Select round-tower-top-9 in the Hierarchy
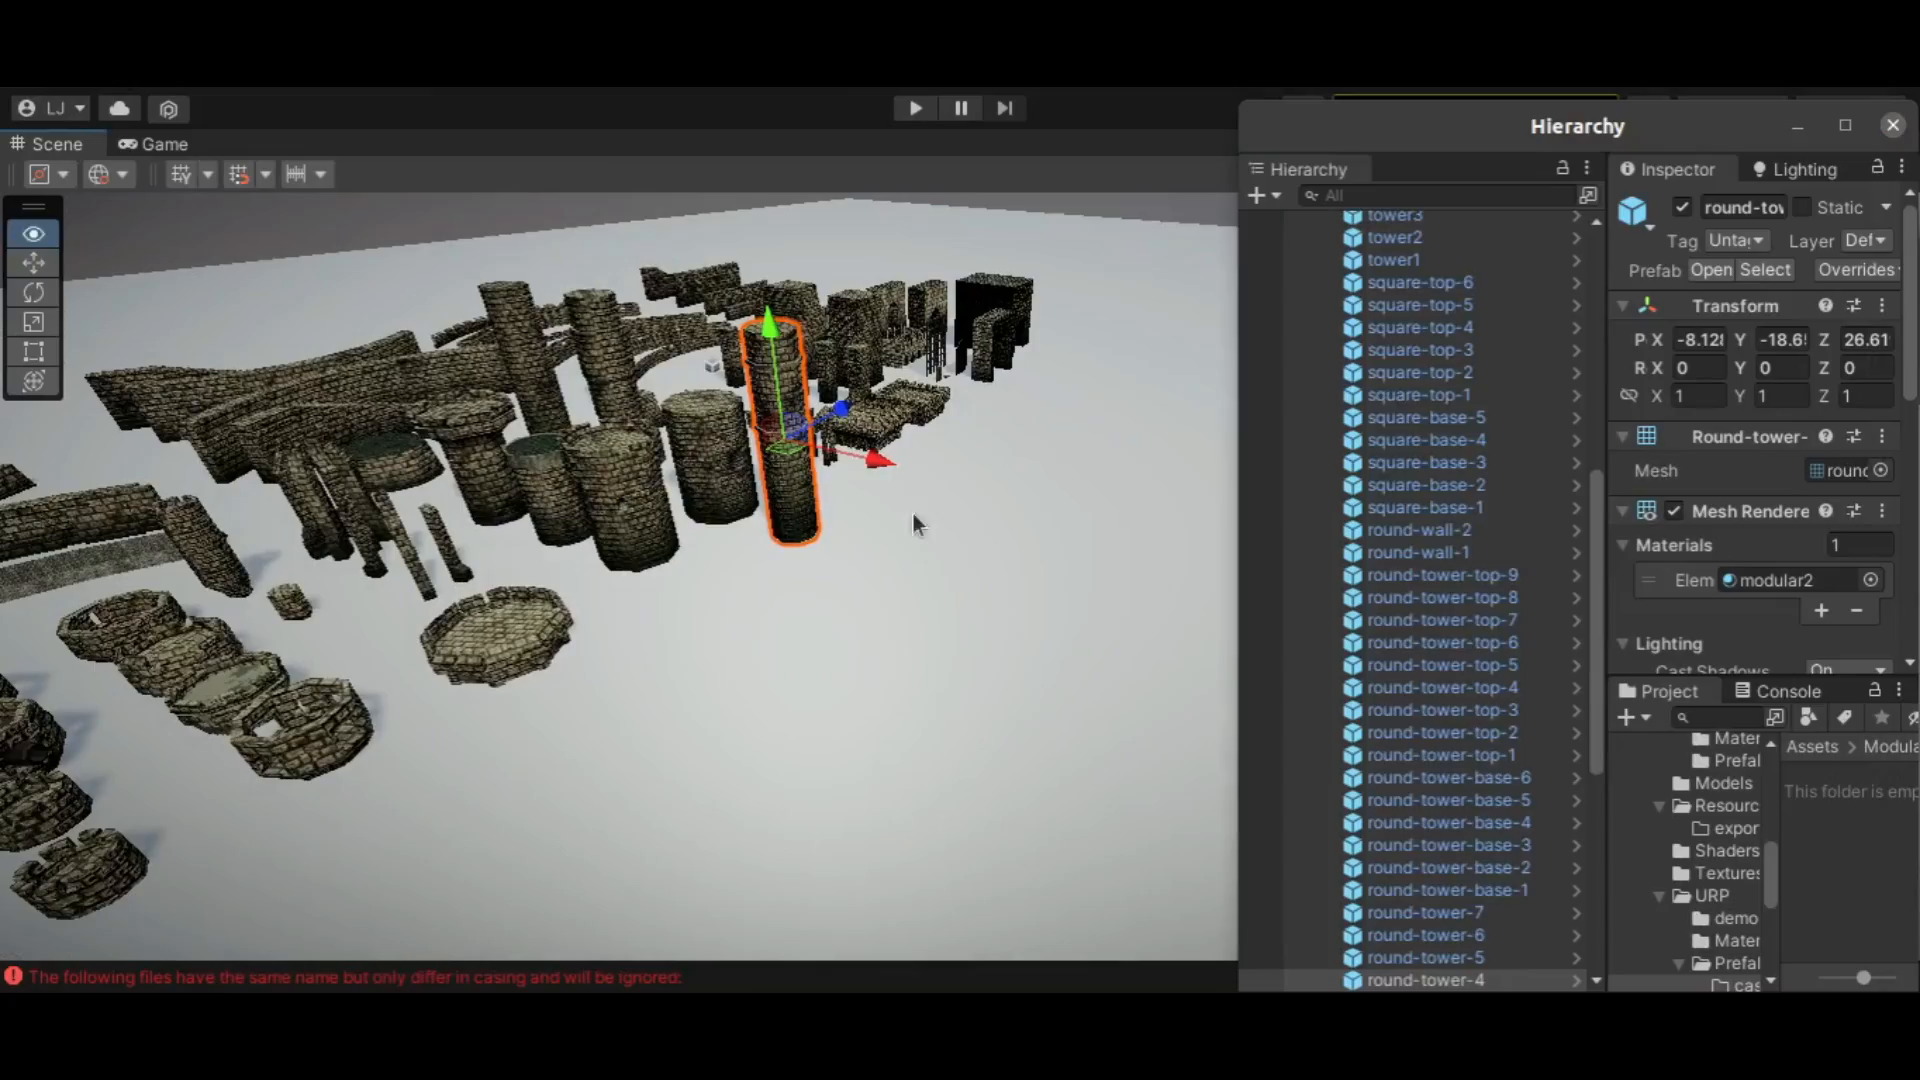Image resolution: width=1920 pixels, height=1080 pixels. tap(1442, 575)
